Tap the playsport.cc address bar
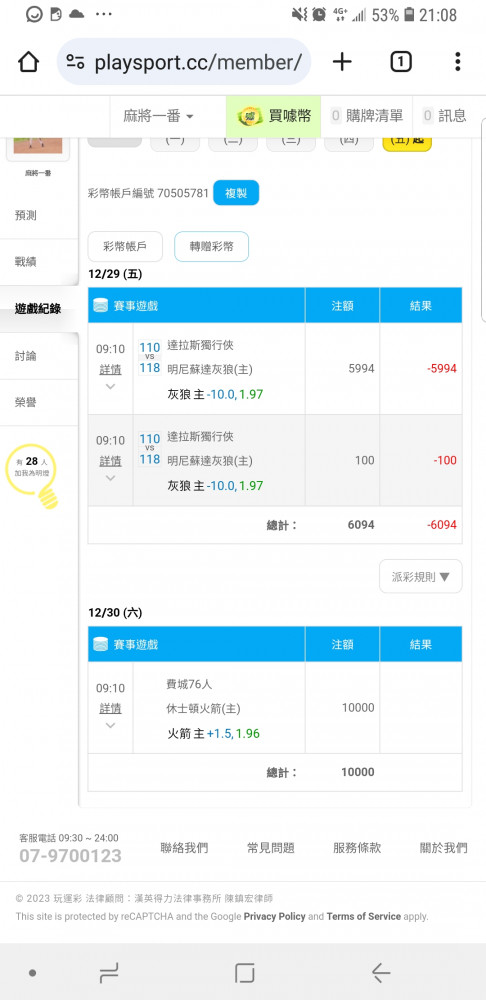This screenshot has height=1000, width=486. (184, 62)
